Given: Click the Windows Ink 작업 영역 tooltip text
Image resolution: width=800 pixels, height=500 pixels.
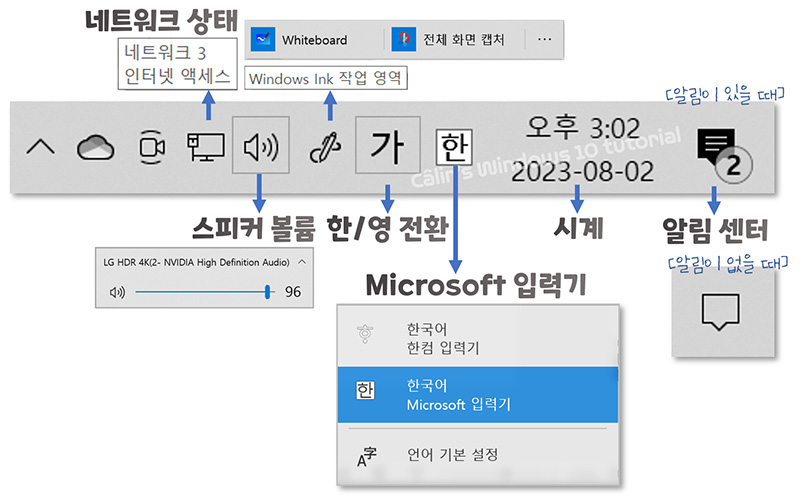Looking at the screenshot, I should pos(326,79).
